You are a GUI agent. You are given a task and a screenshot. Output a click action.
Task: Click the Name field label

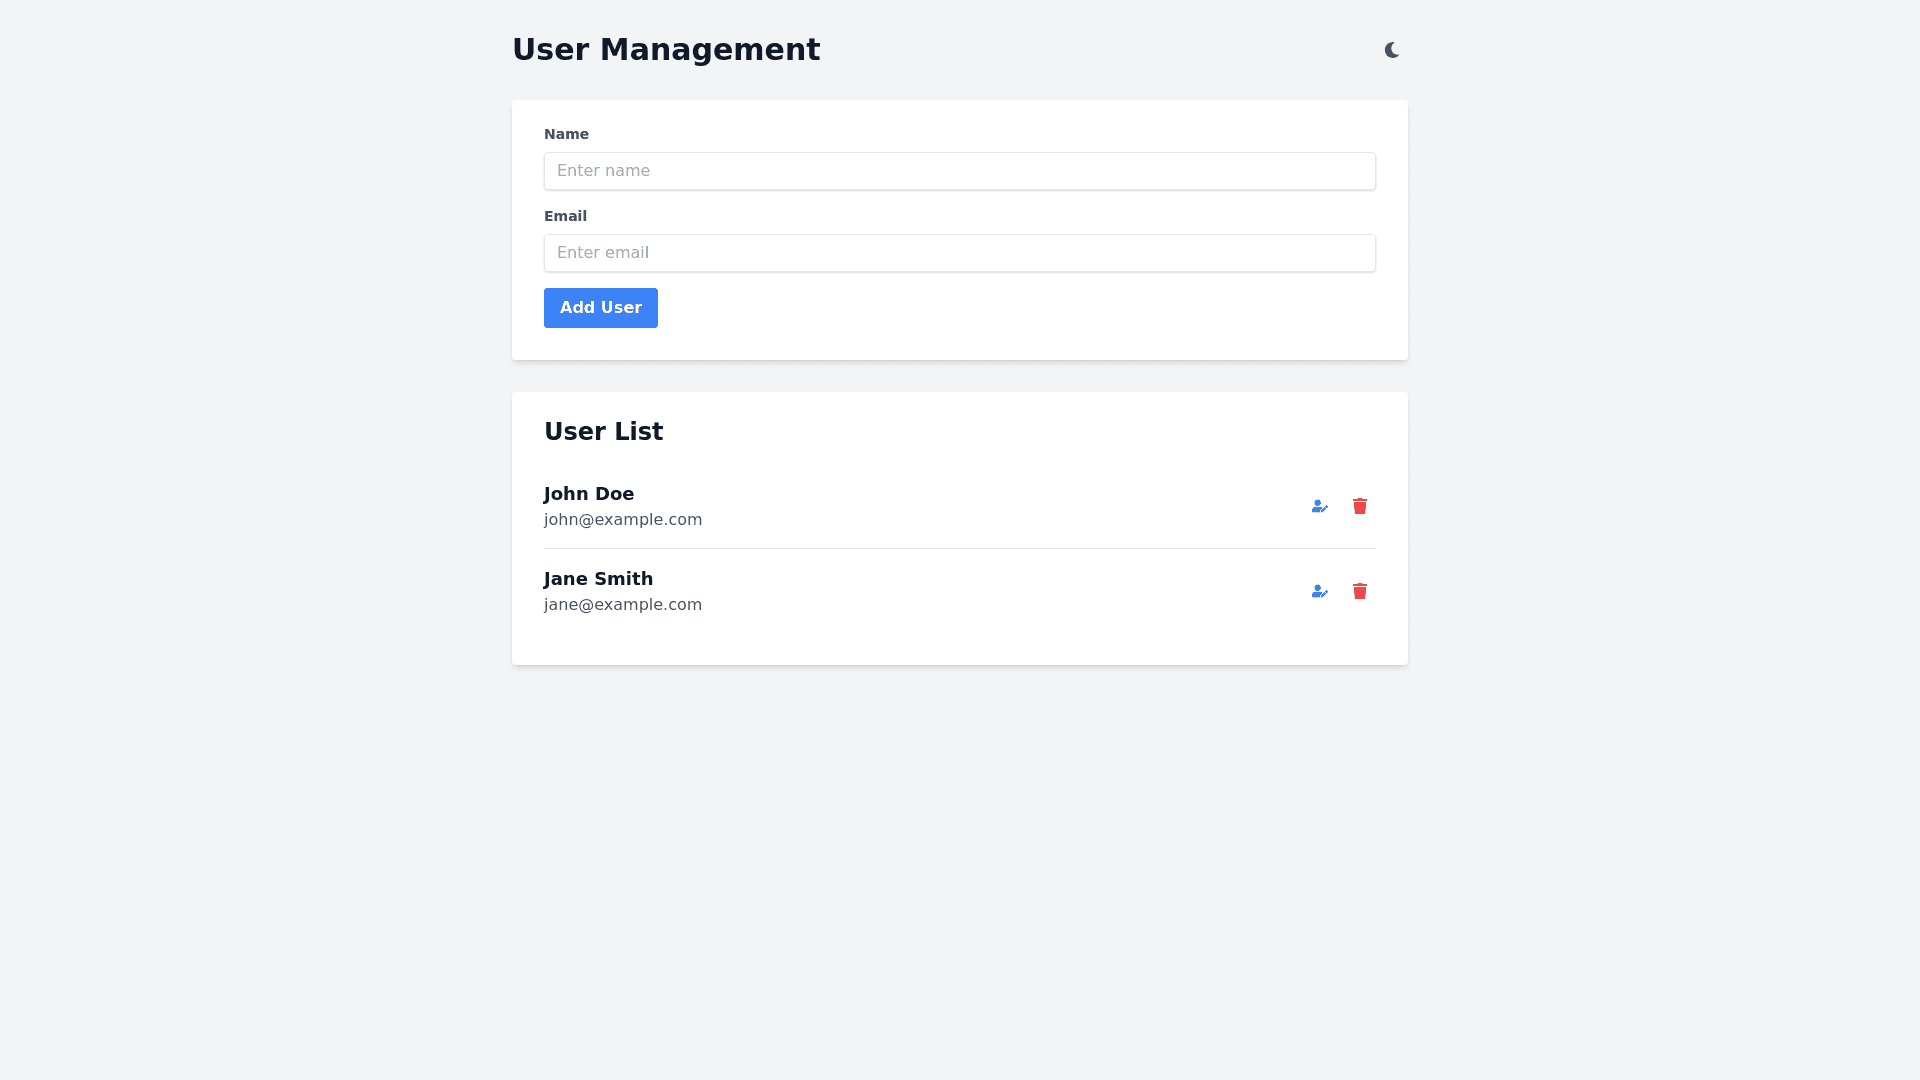pos(566,134)
